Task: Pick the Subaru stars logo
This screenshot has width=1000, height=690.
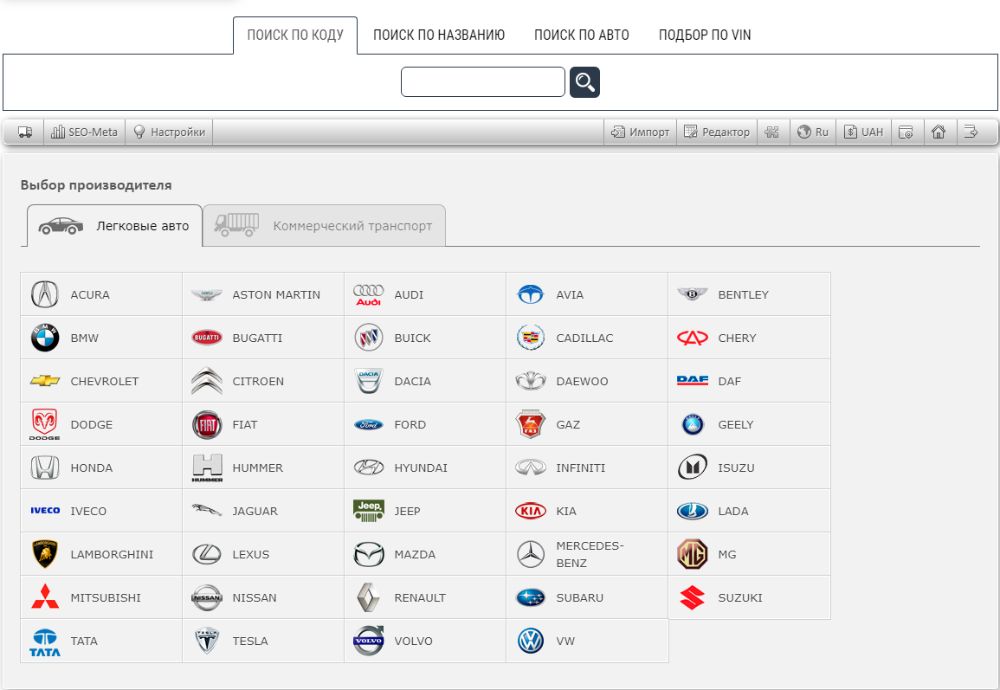Action: point(531,598)
